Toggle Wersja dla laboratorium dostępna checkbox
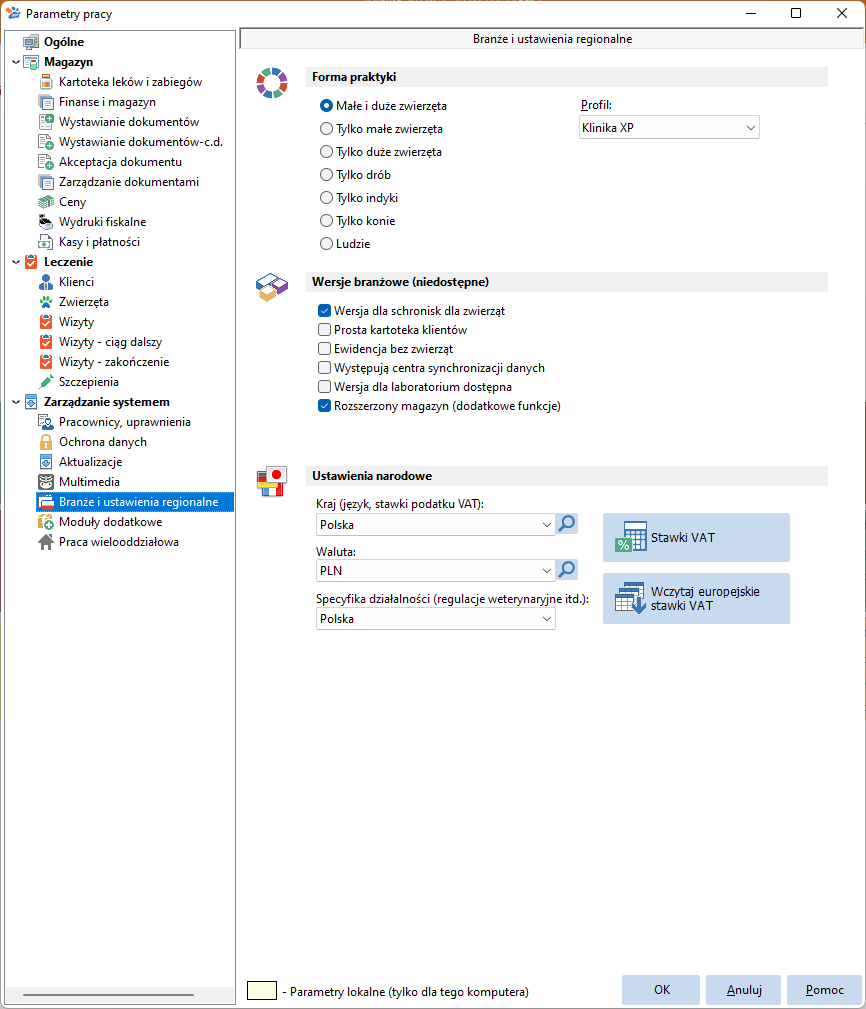The width and height of the screenshot is (866, 1009). point(324,387)
